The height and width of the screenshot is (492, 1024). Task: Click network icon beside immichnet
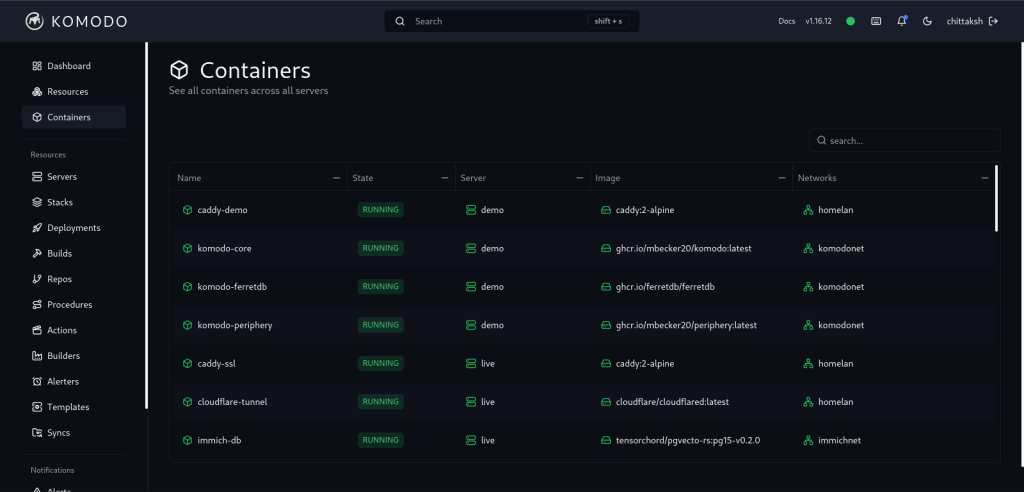[808, 440]
